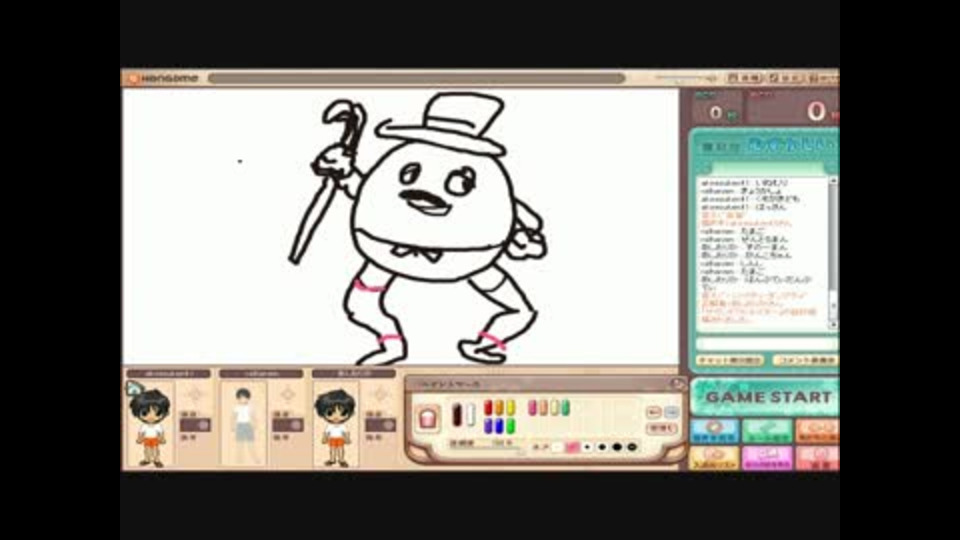Click the second button below chat input
The width and height of the screenshot is (960, 540).
coord(804,361)
